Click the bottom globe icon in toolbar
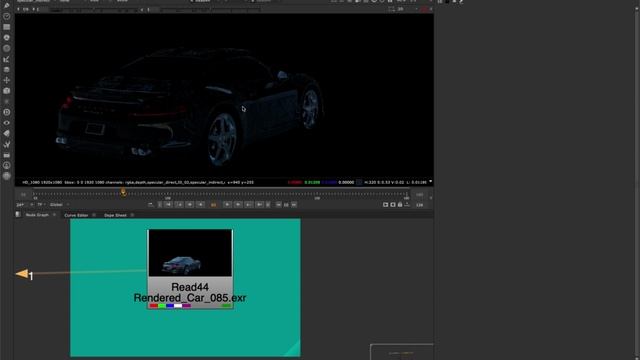640x360 pixels. 7,176
